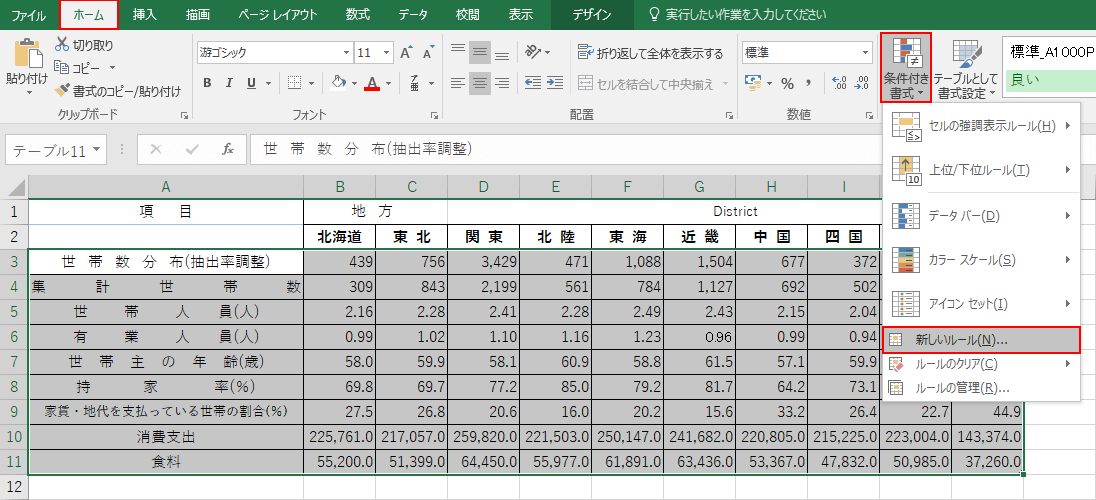
Task: Open カラー スケール submenu
Action: coord(982,259)
